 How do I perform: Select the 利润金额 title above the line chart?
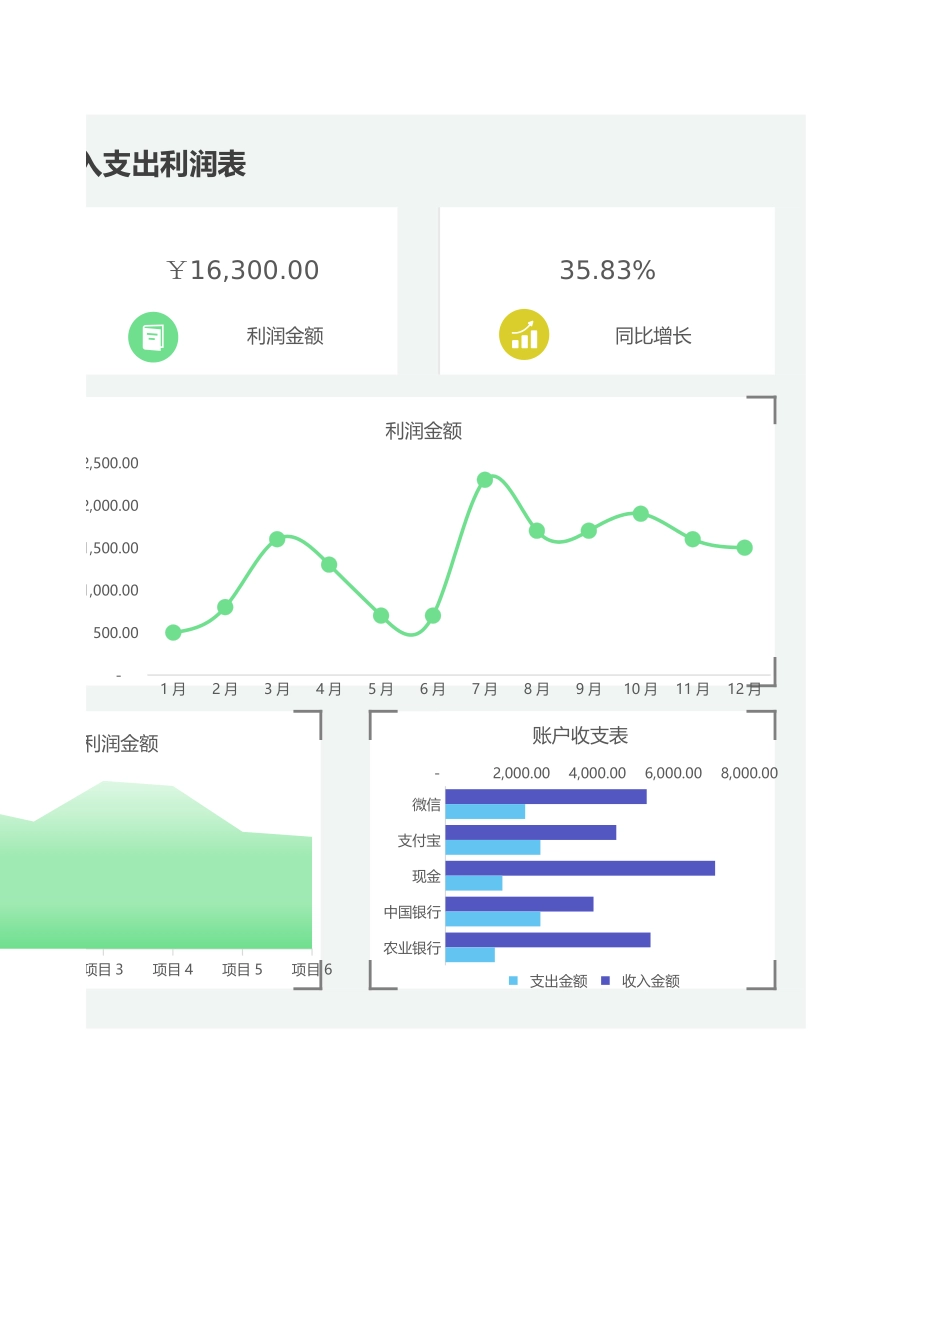(423, 431)
